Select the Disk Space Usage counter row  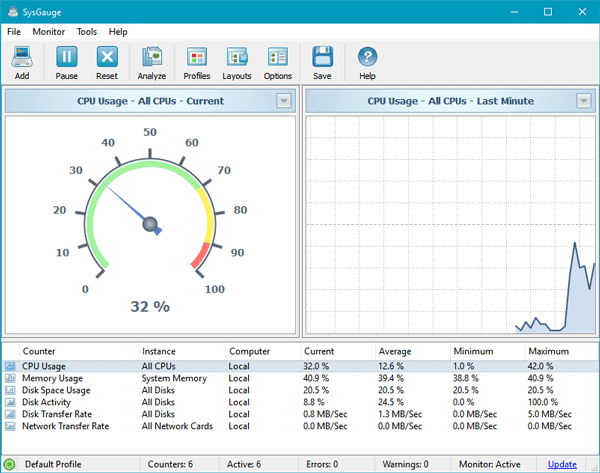click(300, 390)
